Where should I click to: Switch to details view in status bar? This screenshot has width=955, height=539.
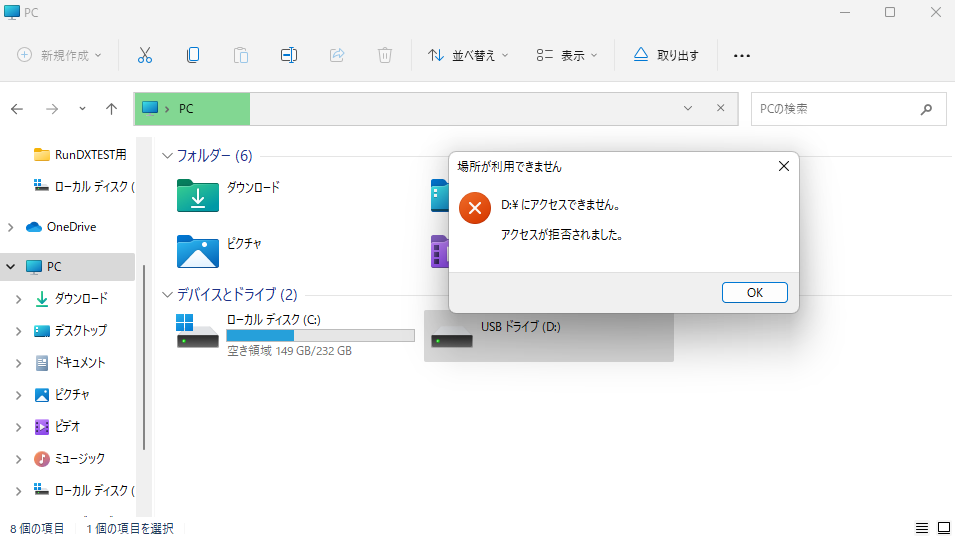point(921,528)
